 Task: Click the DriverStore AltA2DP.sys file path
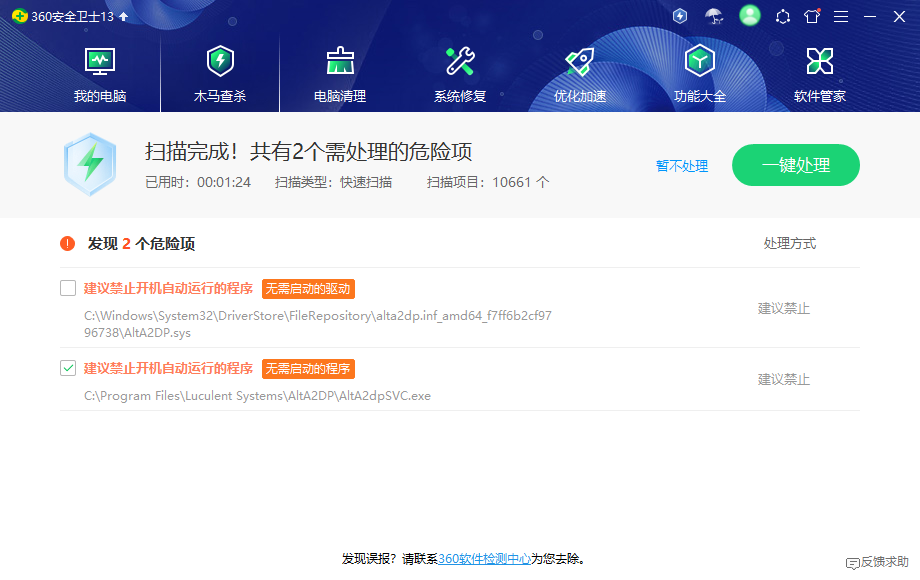(x=317, y=324)
